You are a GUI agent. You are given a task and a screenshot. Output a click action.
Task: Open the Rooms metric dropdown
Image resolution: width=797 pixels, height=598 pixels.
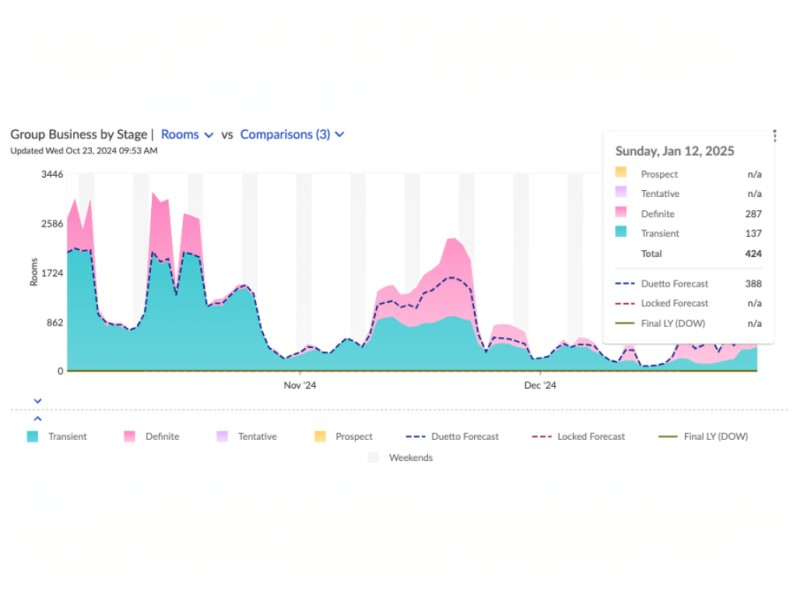tap(187, 135)
